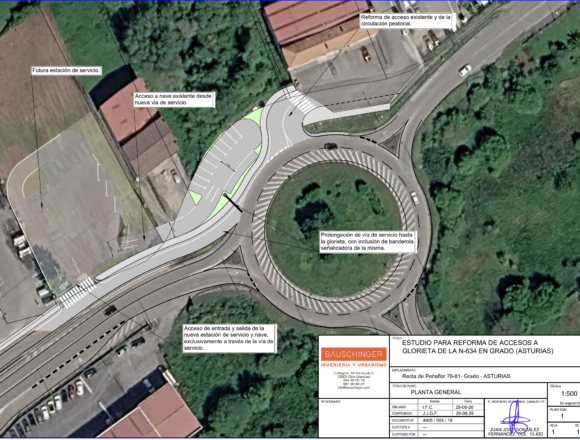This screenshot has height=440, width=580.
Task: Click the 'PLANTA GENERAL' plan title
Action: coord(436,392)
